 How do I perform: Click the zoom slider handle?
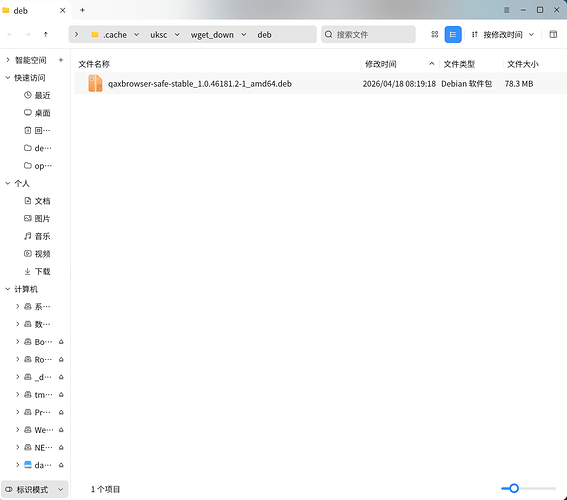(x=514, y=489)
